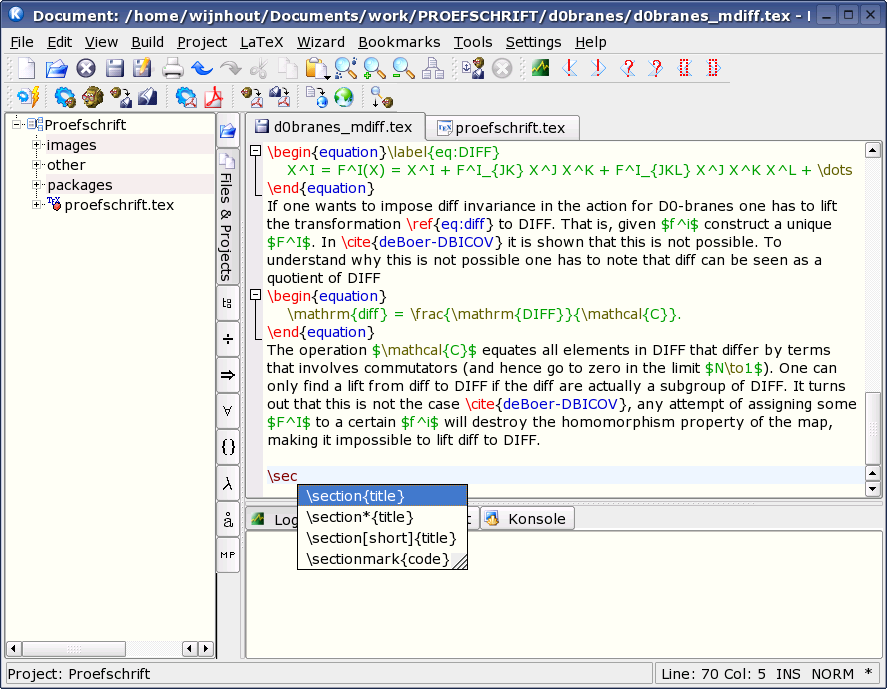Click the blue Undo arrow

click(201, 68)
